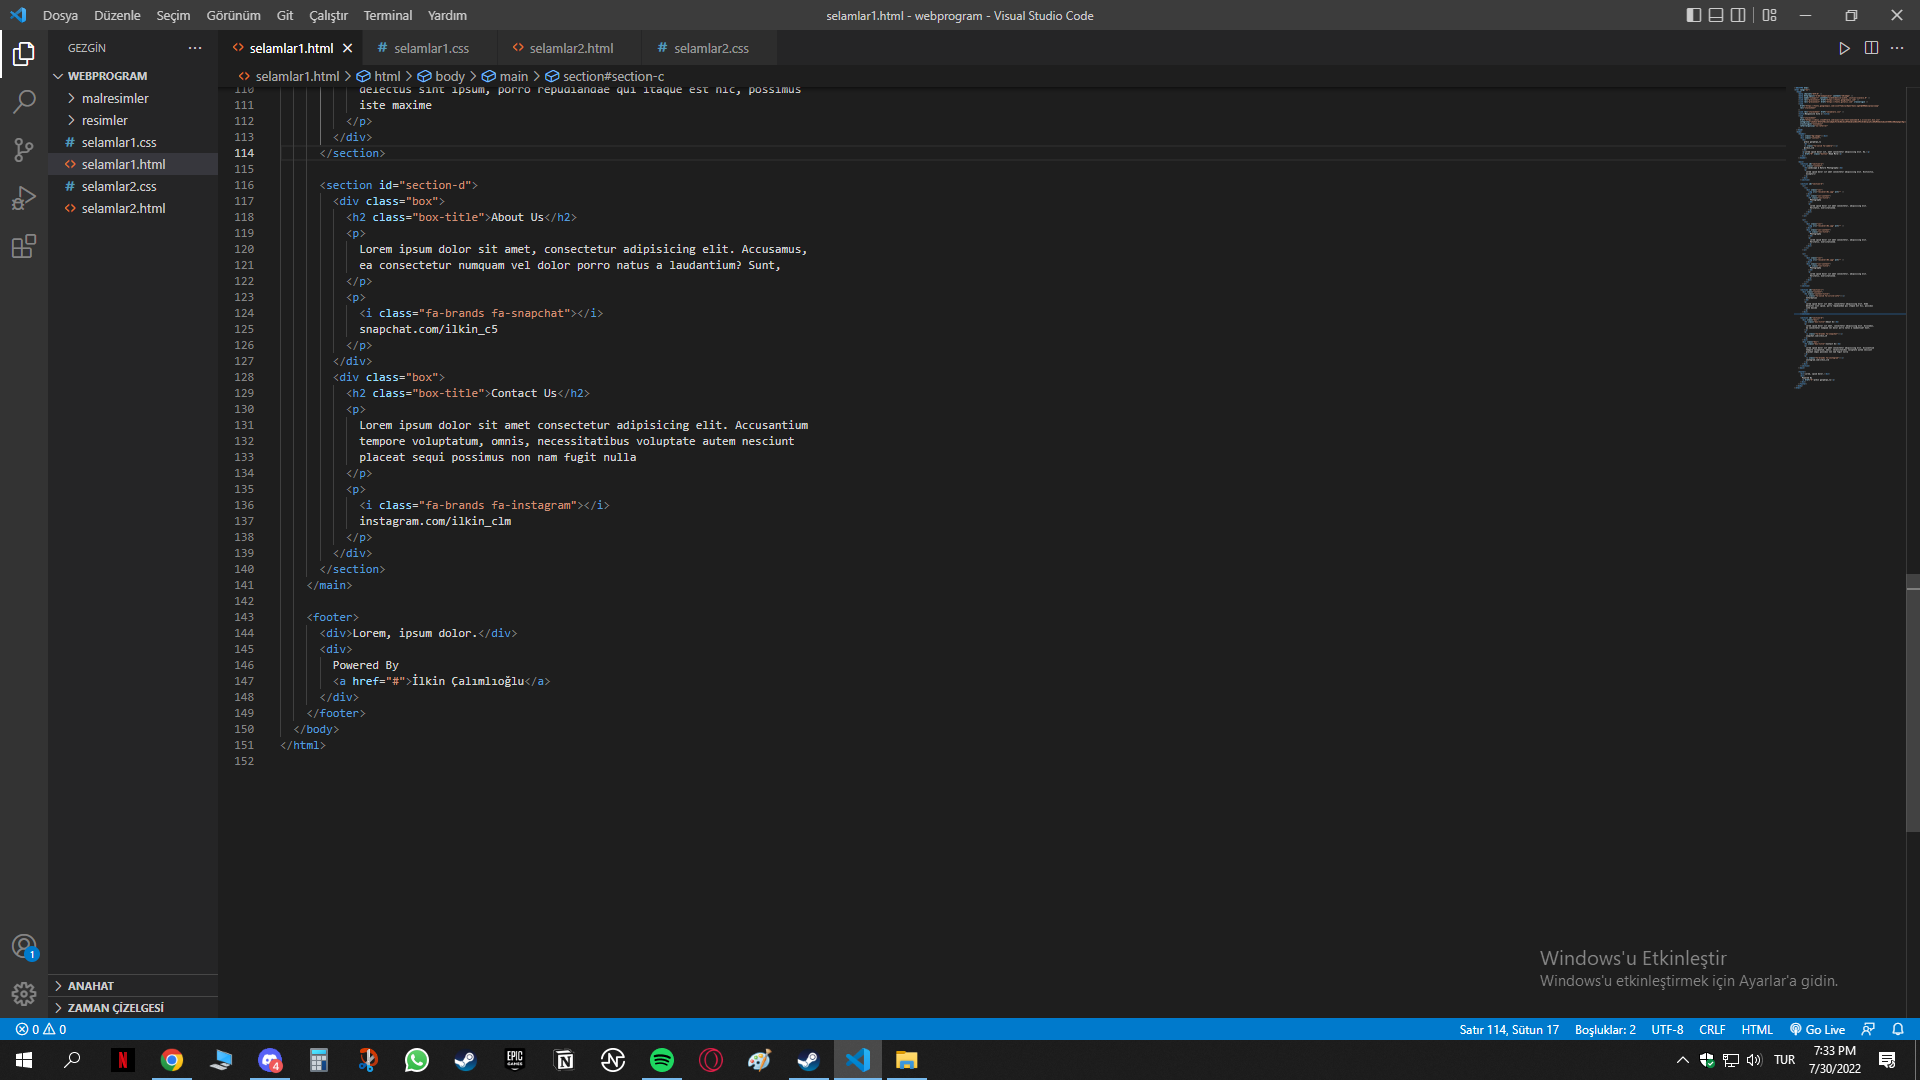Collapse the WEBPROGRAM folder section
The width and height of the screenshot is (1920, 1080).
pos(133,76)
